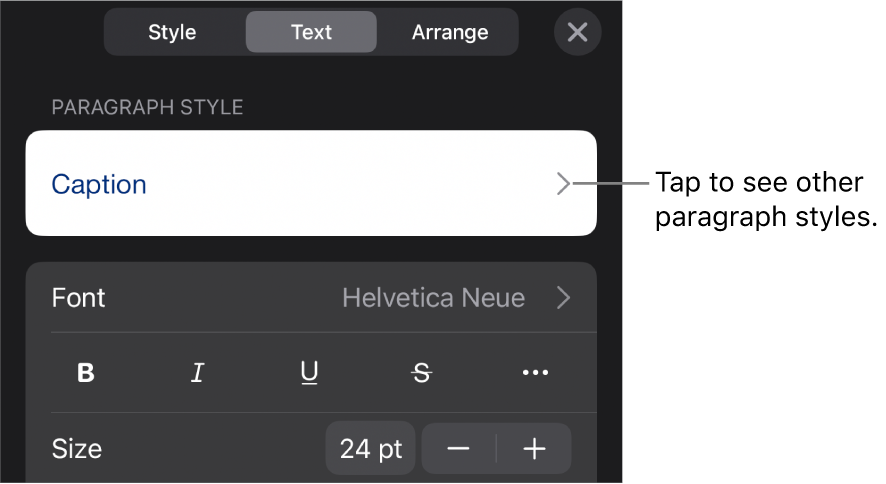This screenshot has width=886, height=484.
Task: Toggle bold text formatting
Action: (x=87, y=373)
